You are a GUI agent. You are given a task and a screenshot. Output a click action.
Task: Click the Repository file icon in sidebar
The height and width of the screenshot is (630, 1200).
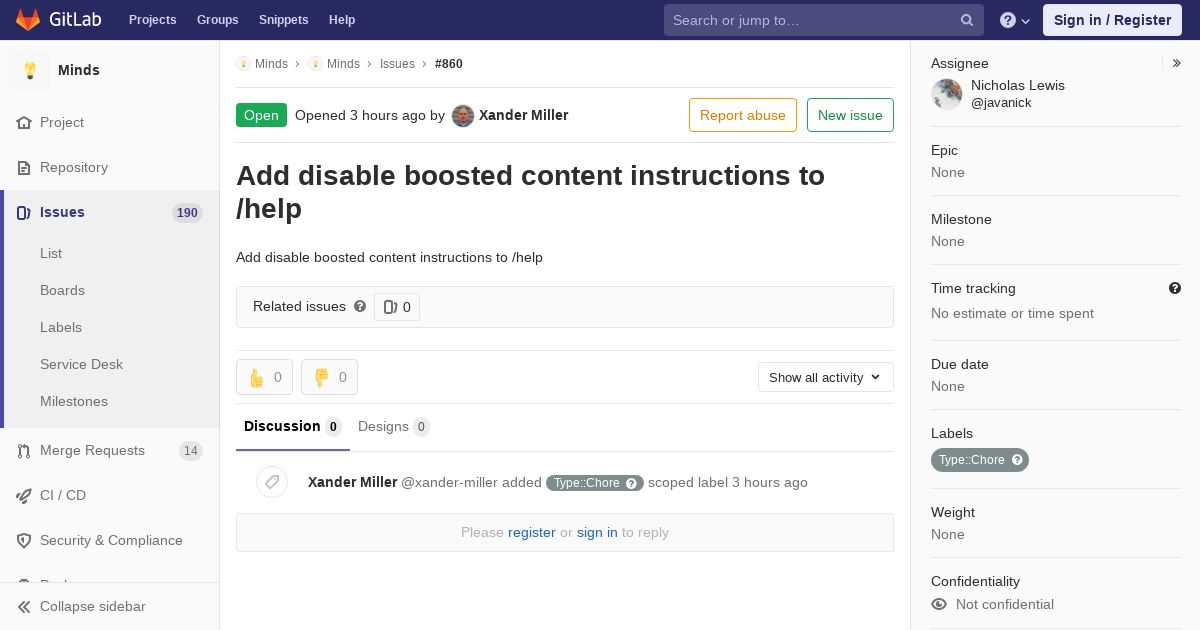(24, 167)
